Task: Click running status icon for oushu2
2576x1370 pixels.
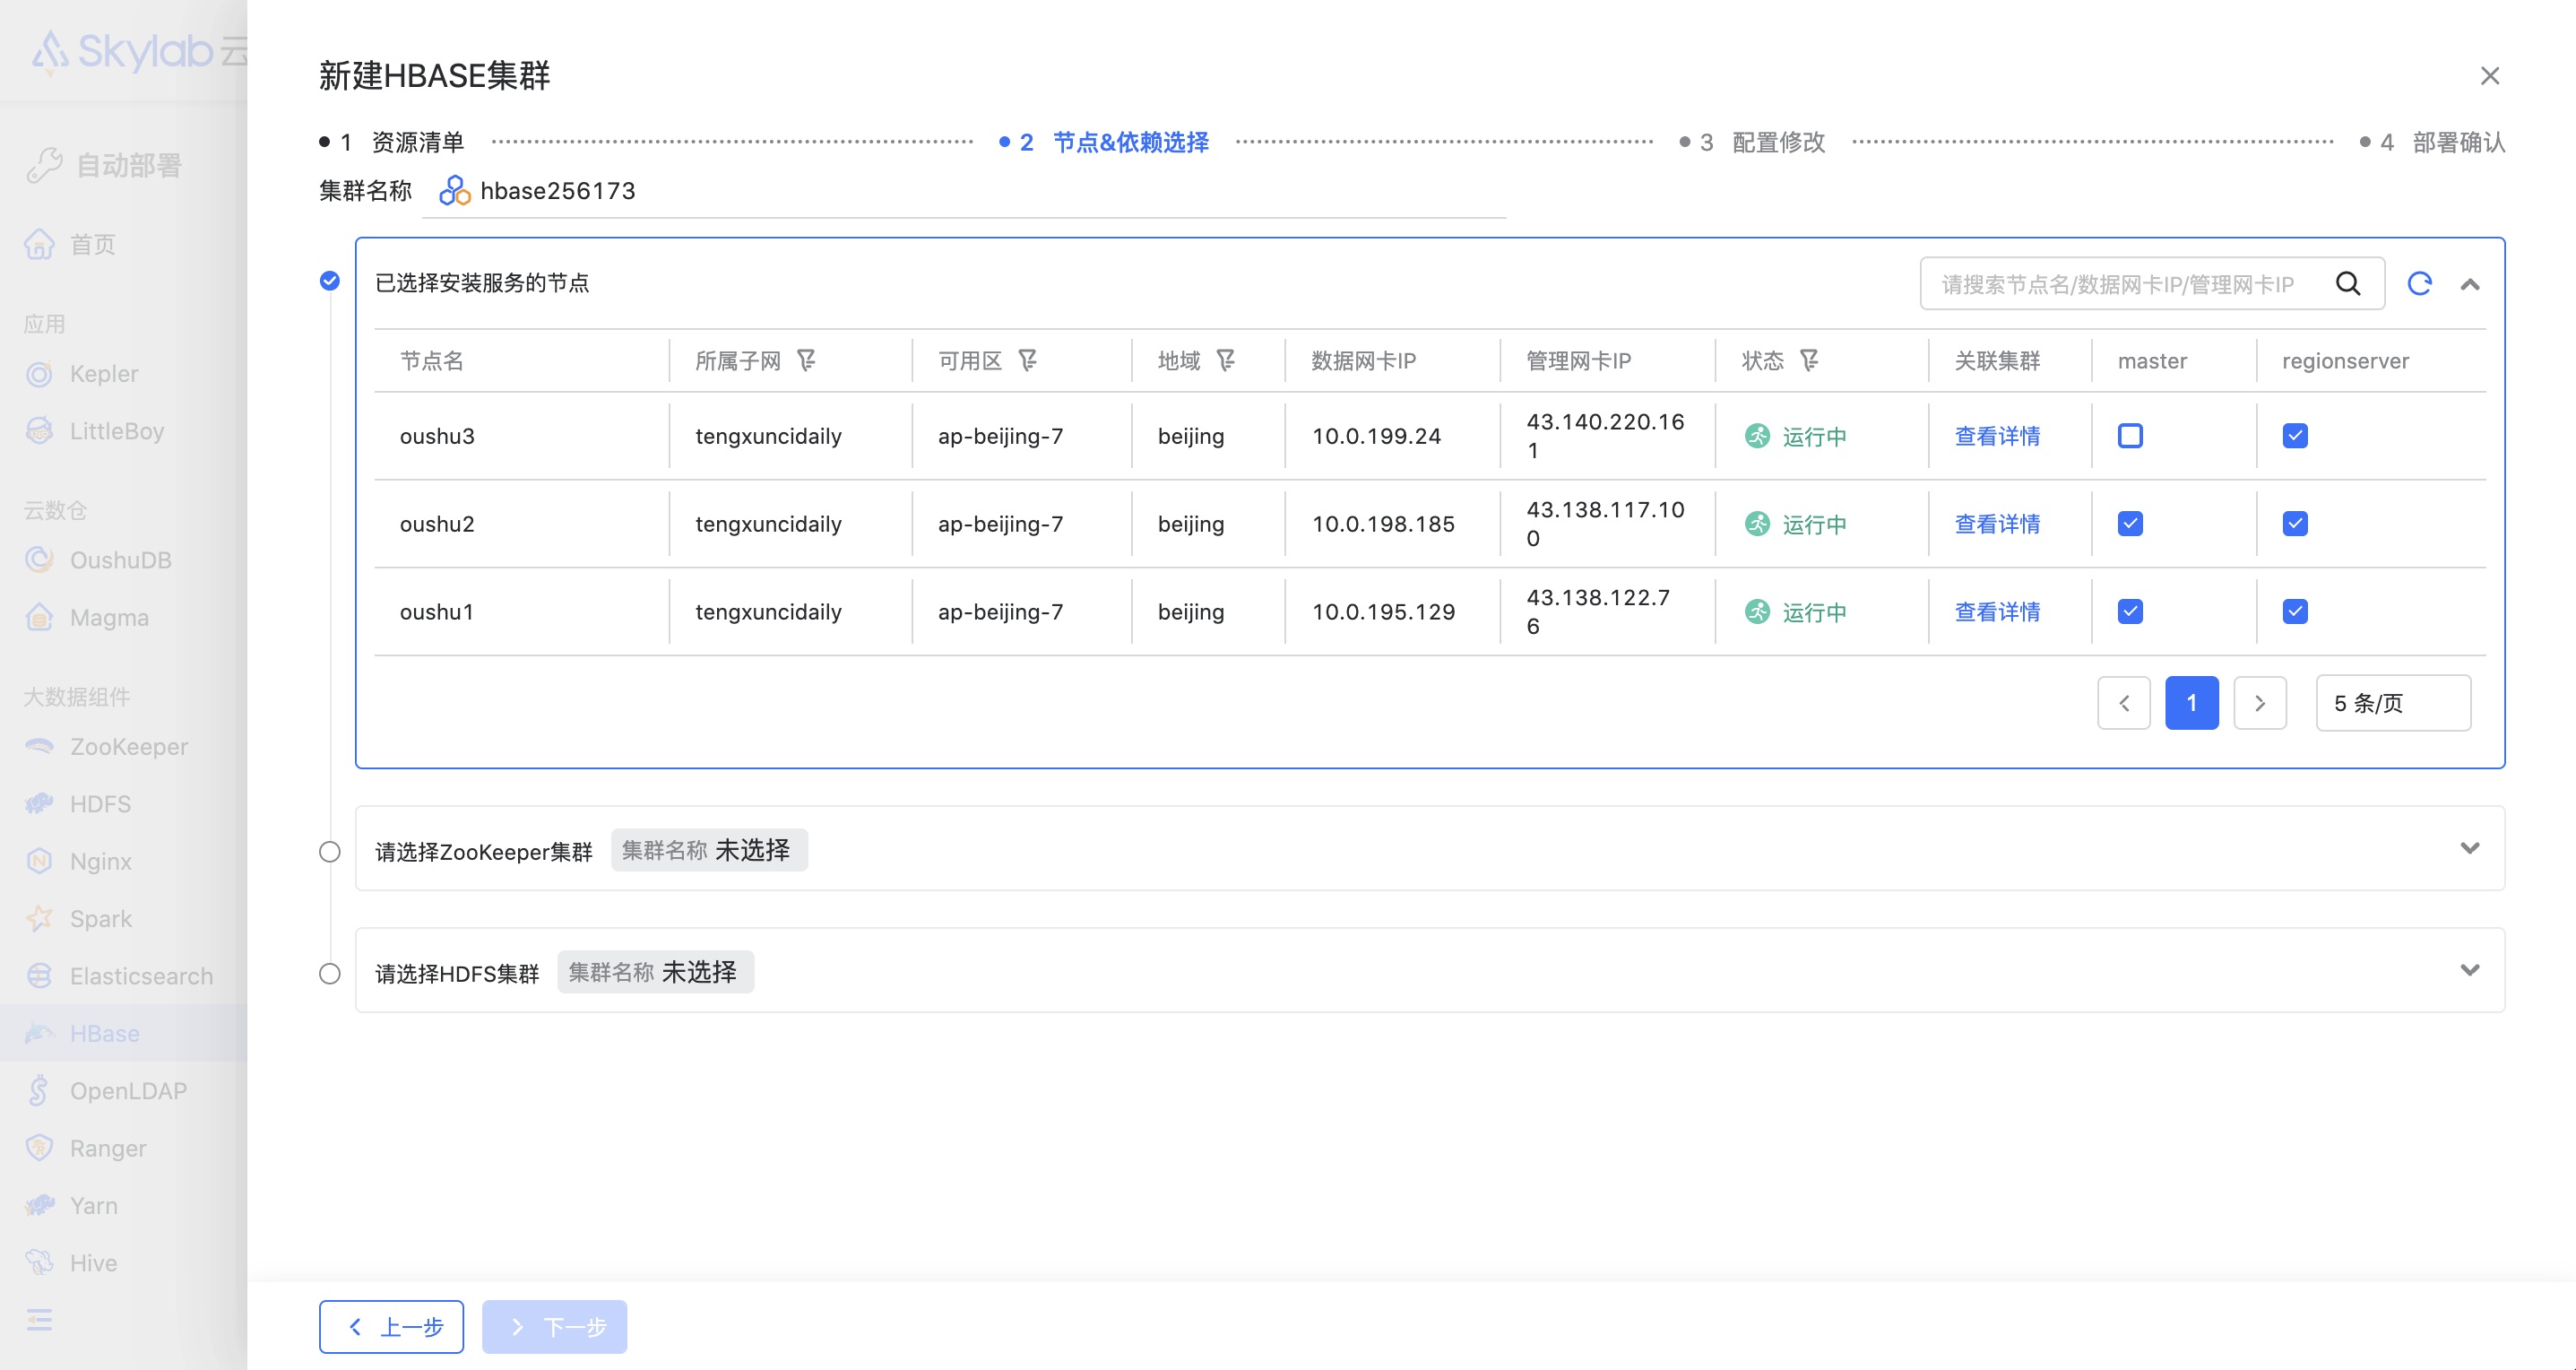Action: pyautogui.click(x=1757, y=524)
